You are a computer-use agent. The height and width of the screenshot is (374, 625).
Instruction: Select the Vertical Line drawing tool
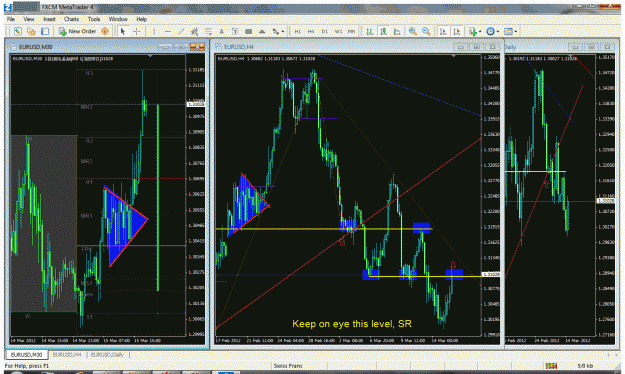154,31
